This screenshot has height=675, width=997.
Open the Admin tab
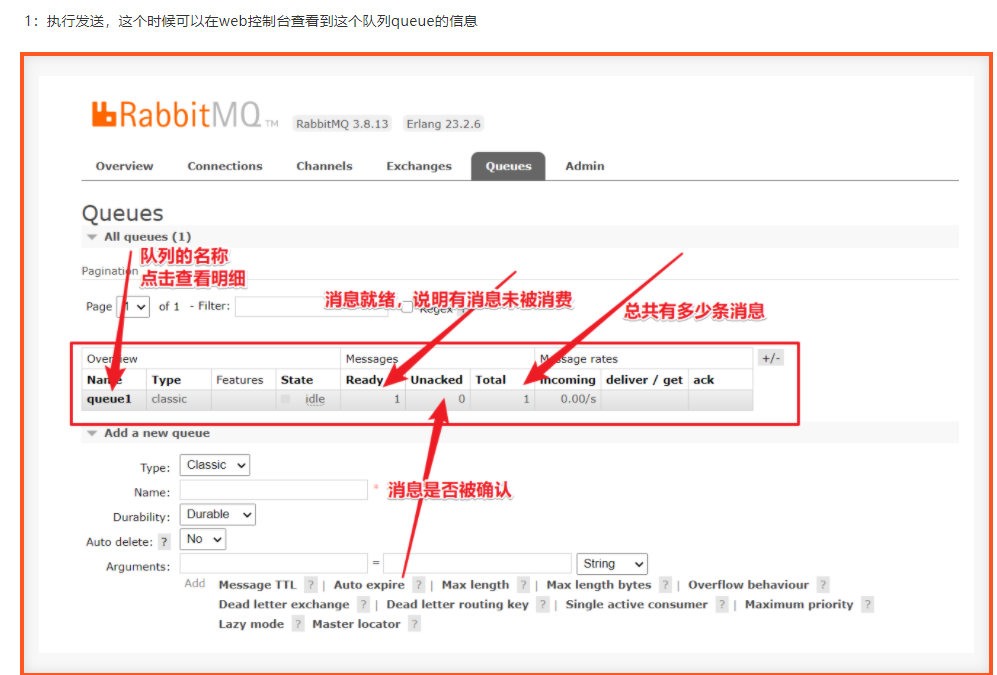(x=584, y=166)
